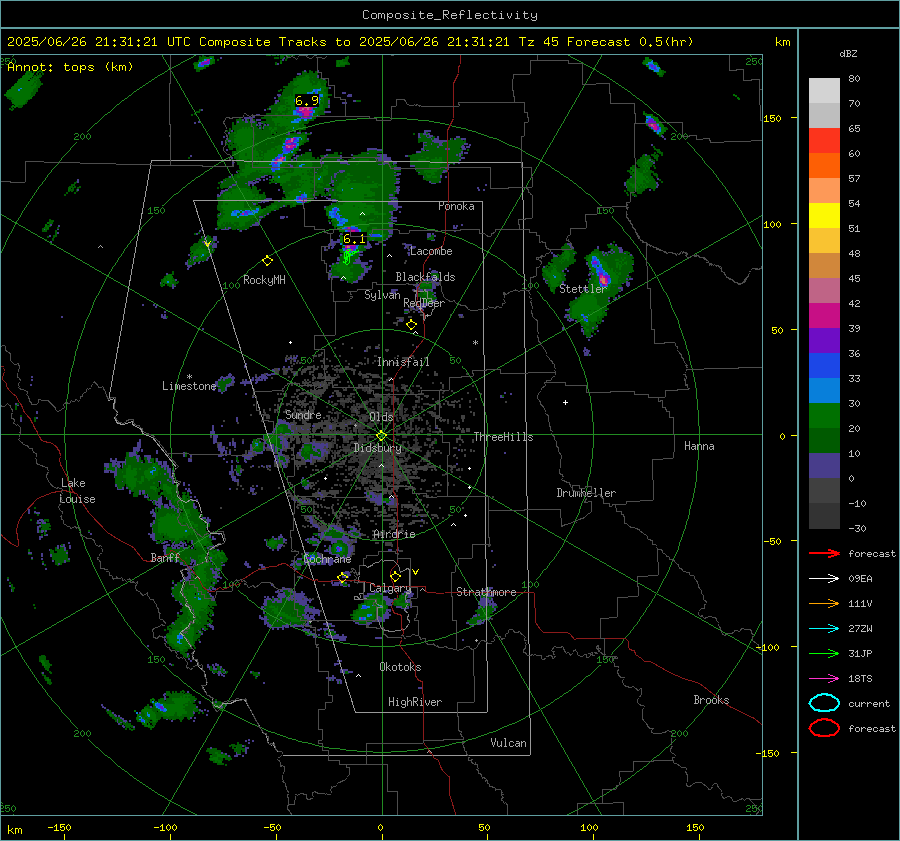
Task: Click the RedDeer city label
Action: point(424,303)
